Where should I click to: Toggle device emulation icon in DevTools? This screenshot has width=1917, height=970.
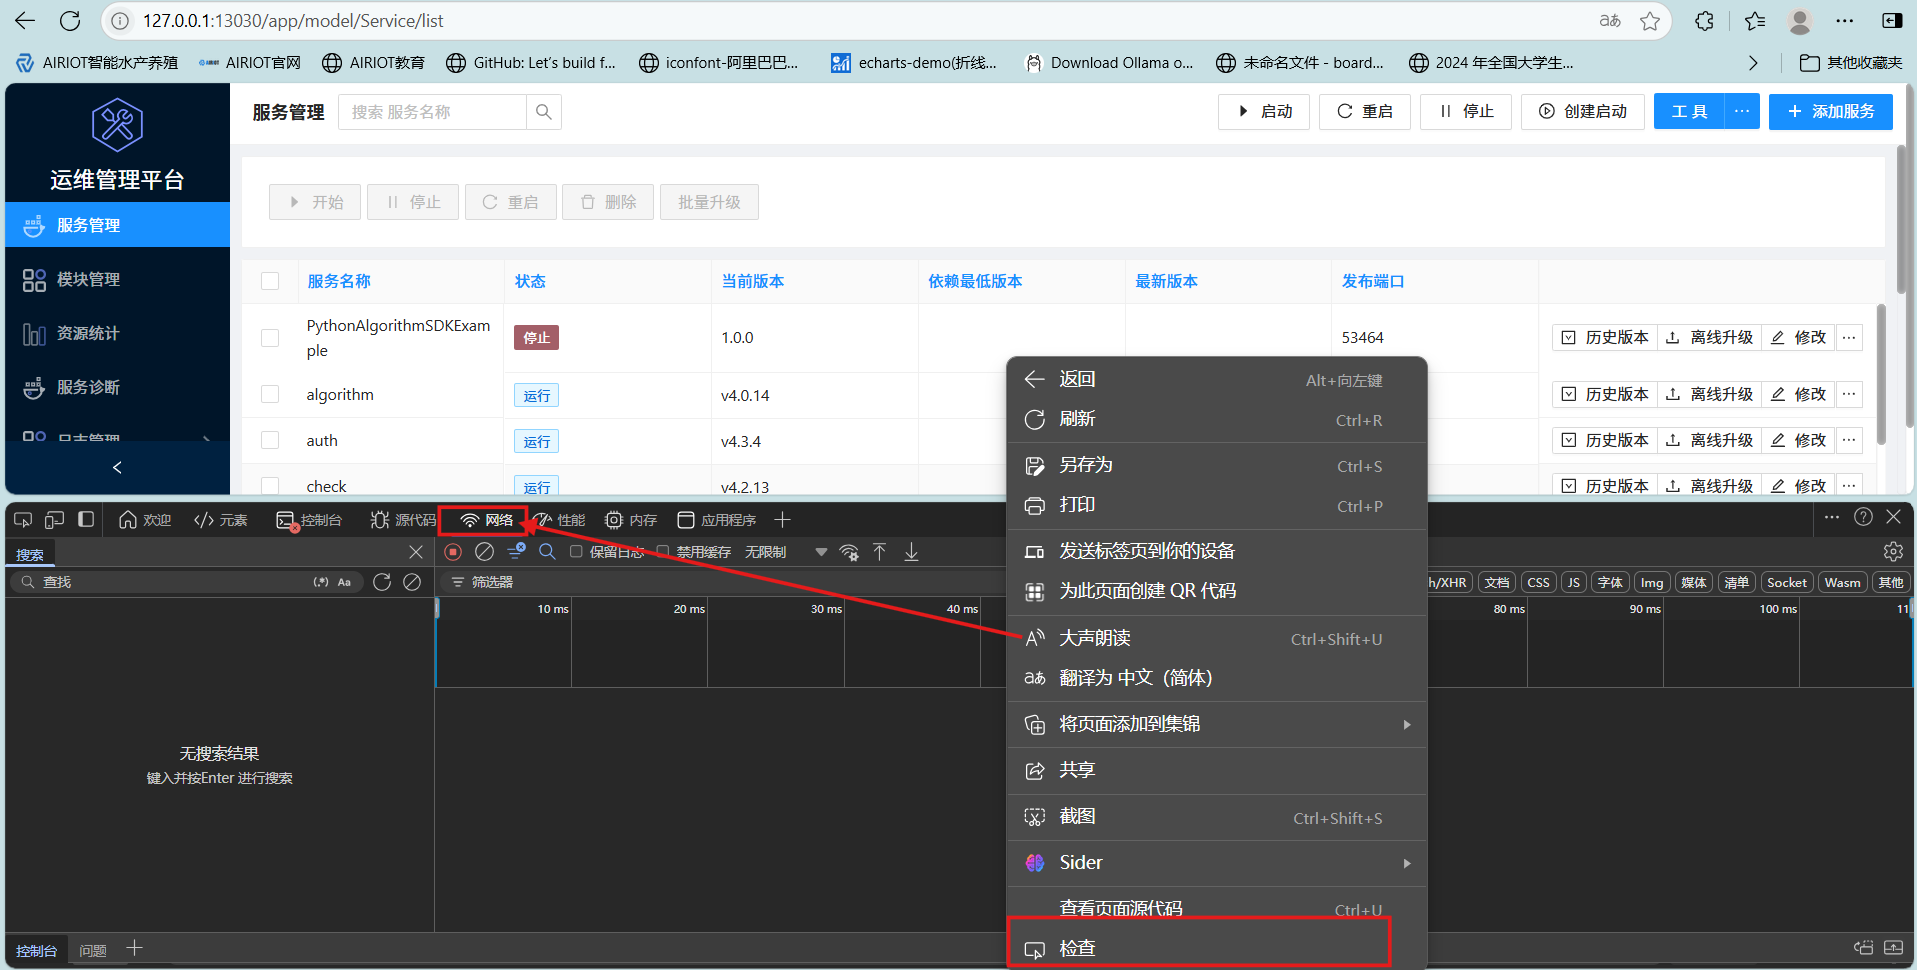(x=55, y=520)
